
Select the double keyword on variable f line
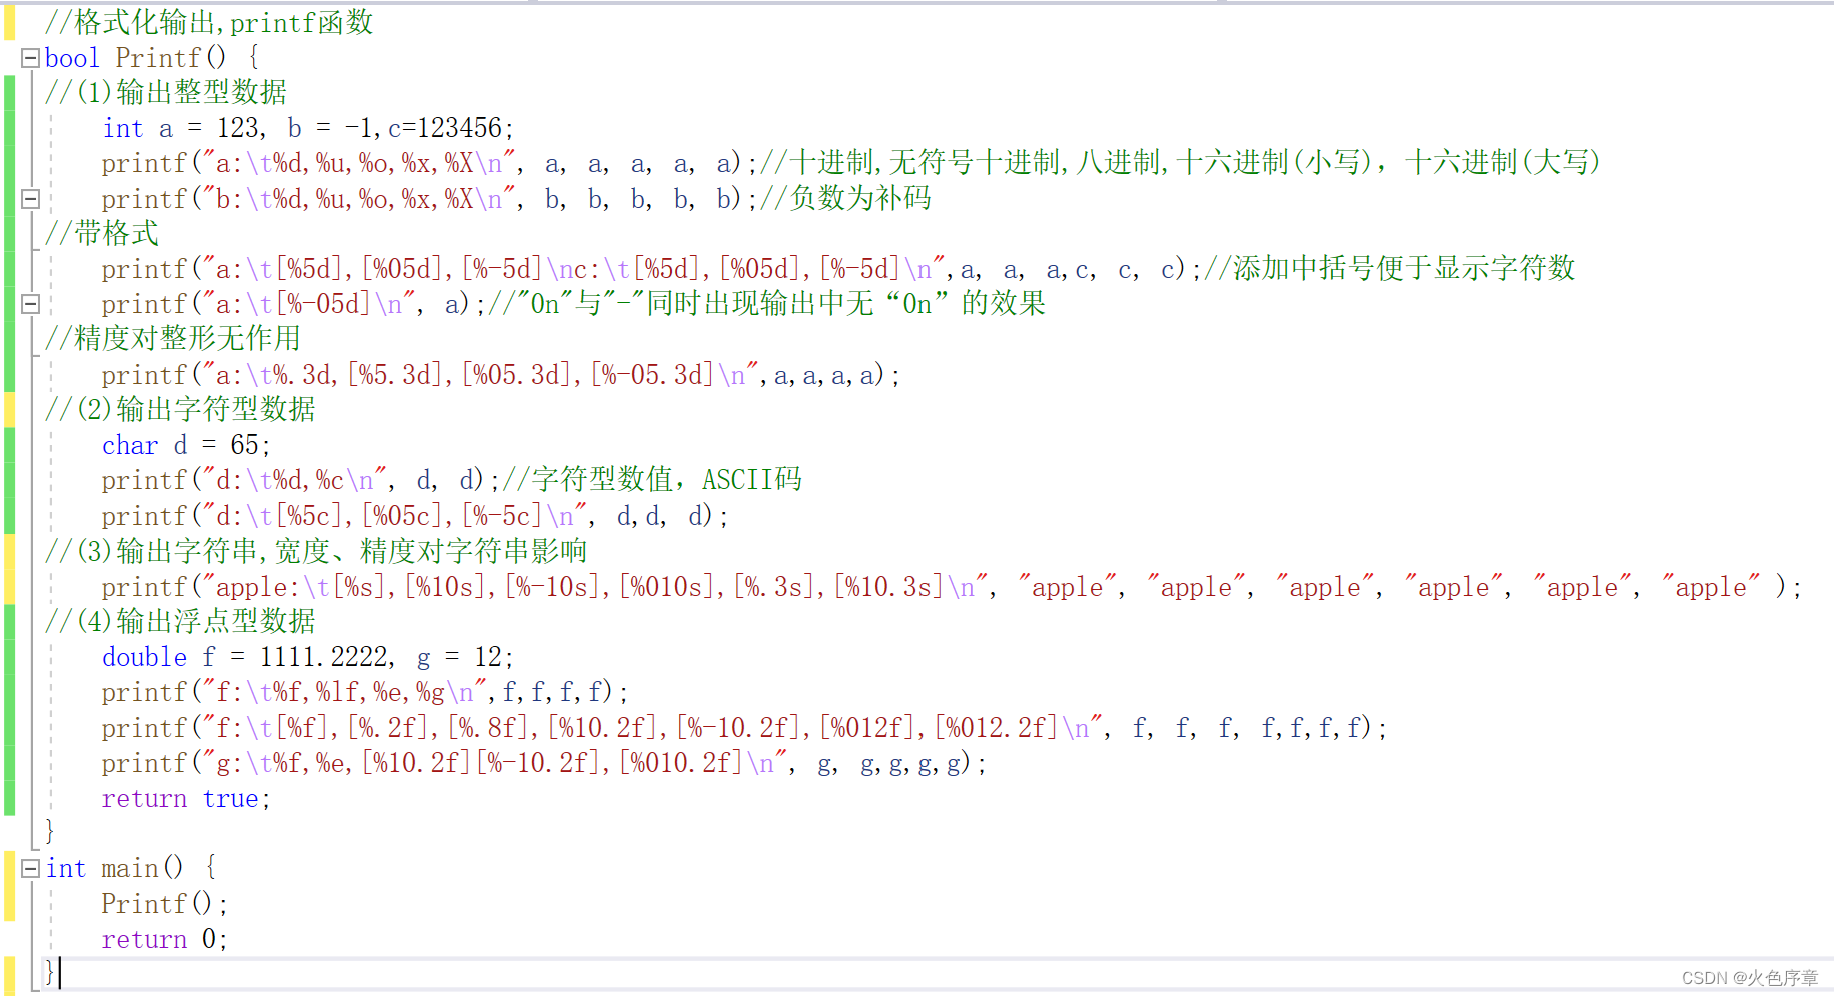click(x=143, y=657)
